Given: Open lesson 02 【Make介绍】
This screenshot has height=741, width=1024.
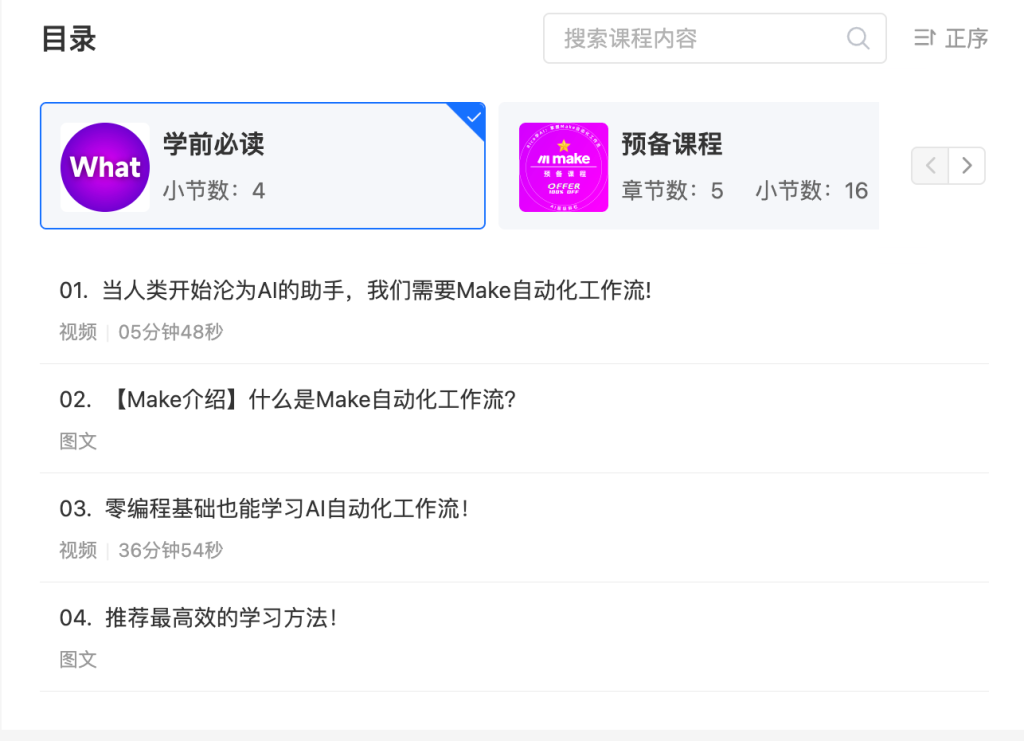Looking at the screenshot, I should 310,400.
